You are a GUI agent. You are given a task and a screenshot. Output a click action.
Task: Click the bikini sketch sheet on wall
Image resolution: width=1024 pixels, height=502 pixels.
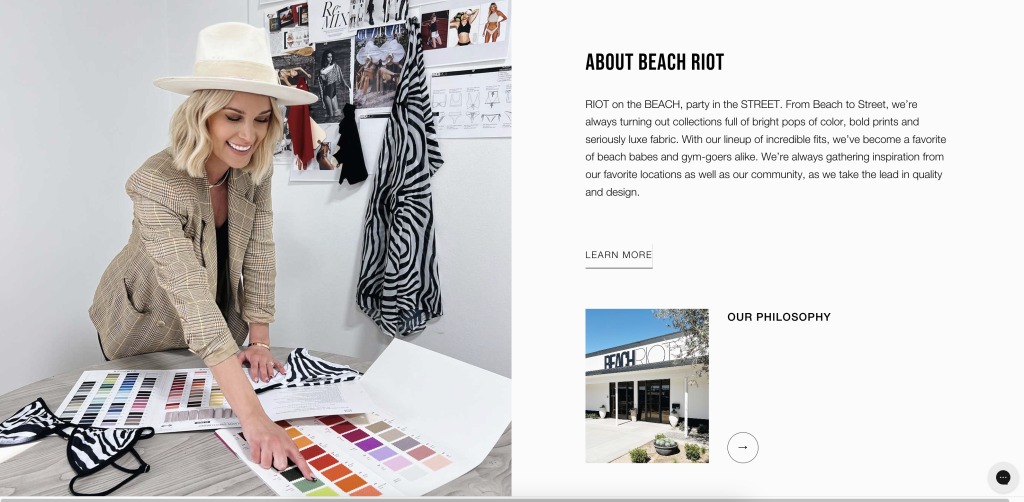(471, 102)
